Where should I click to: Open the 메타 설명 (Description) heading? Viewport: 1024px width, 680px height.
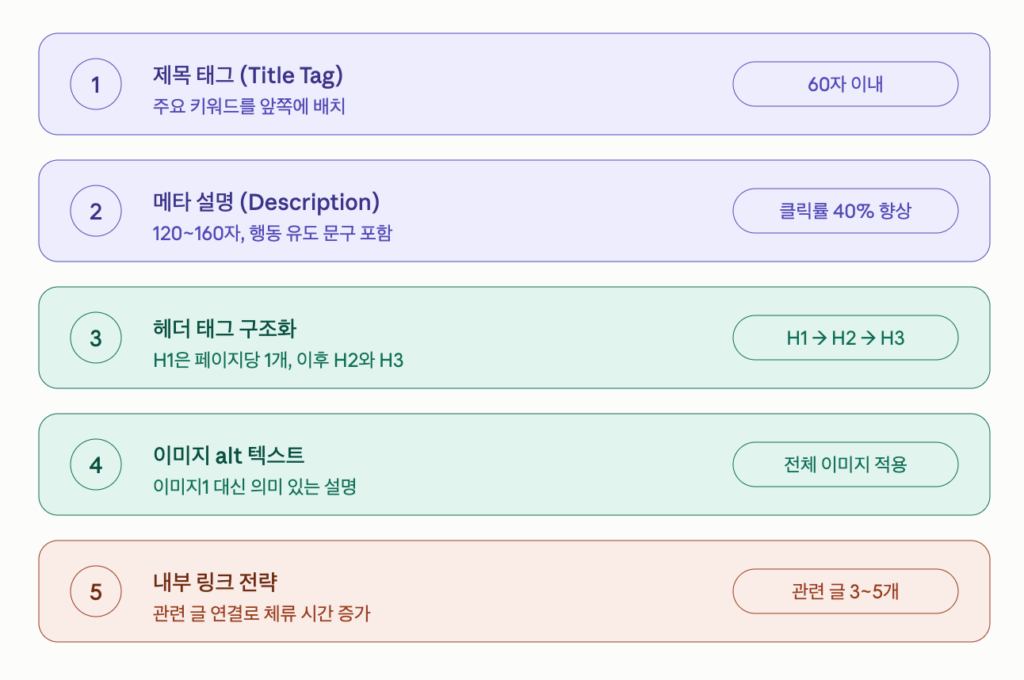coord(266,202)
